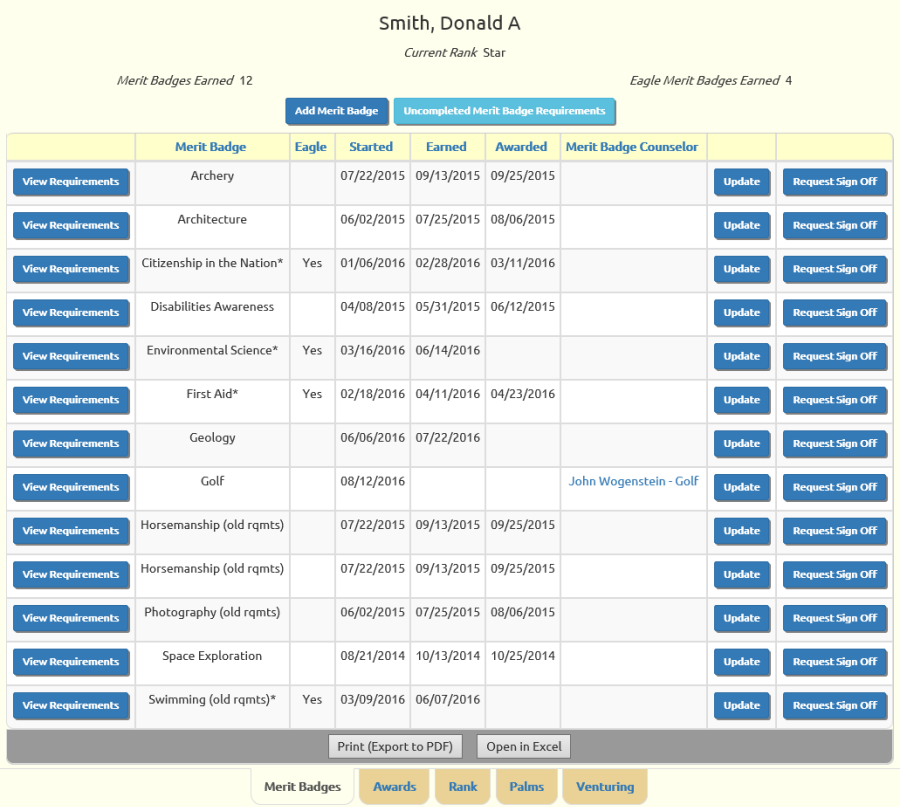Click the Swimming earned date 06/07/2016

(x=448, y=699)
